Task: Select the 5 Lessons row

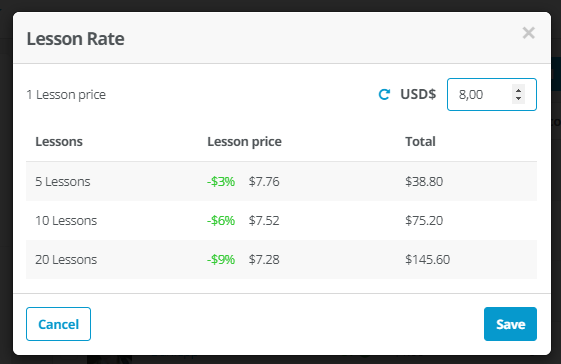Action: [281, 181]
